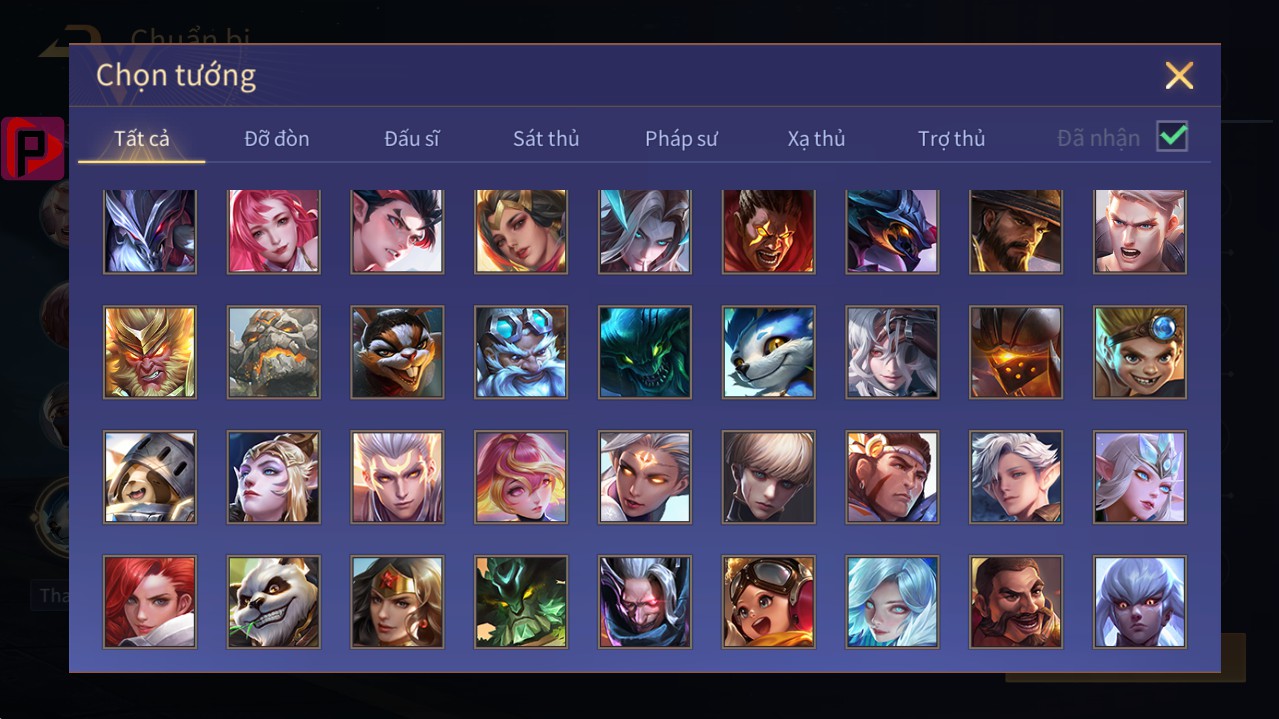Image resolution: width=1279 pixels, height=719 pixels.
Task: Choose the blue fox hero portrait
Action: click(x=769, y=353)
